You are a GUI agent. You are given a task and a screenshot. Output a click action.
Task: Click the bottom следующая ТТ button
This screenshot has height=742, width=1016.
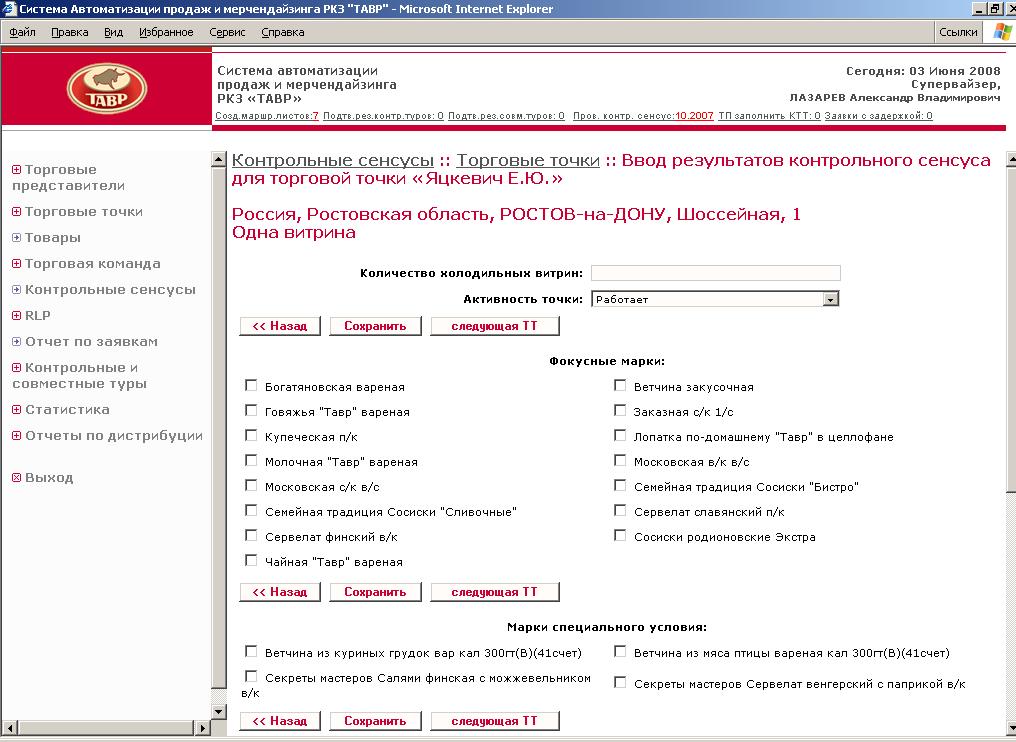point(494,721)
